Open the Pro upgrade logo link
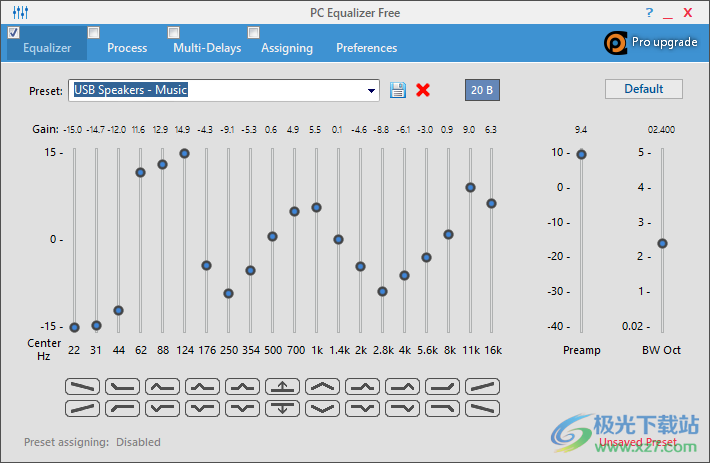The height and width of the screenshot is (463, 710). click(x=651, y=43)
